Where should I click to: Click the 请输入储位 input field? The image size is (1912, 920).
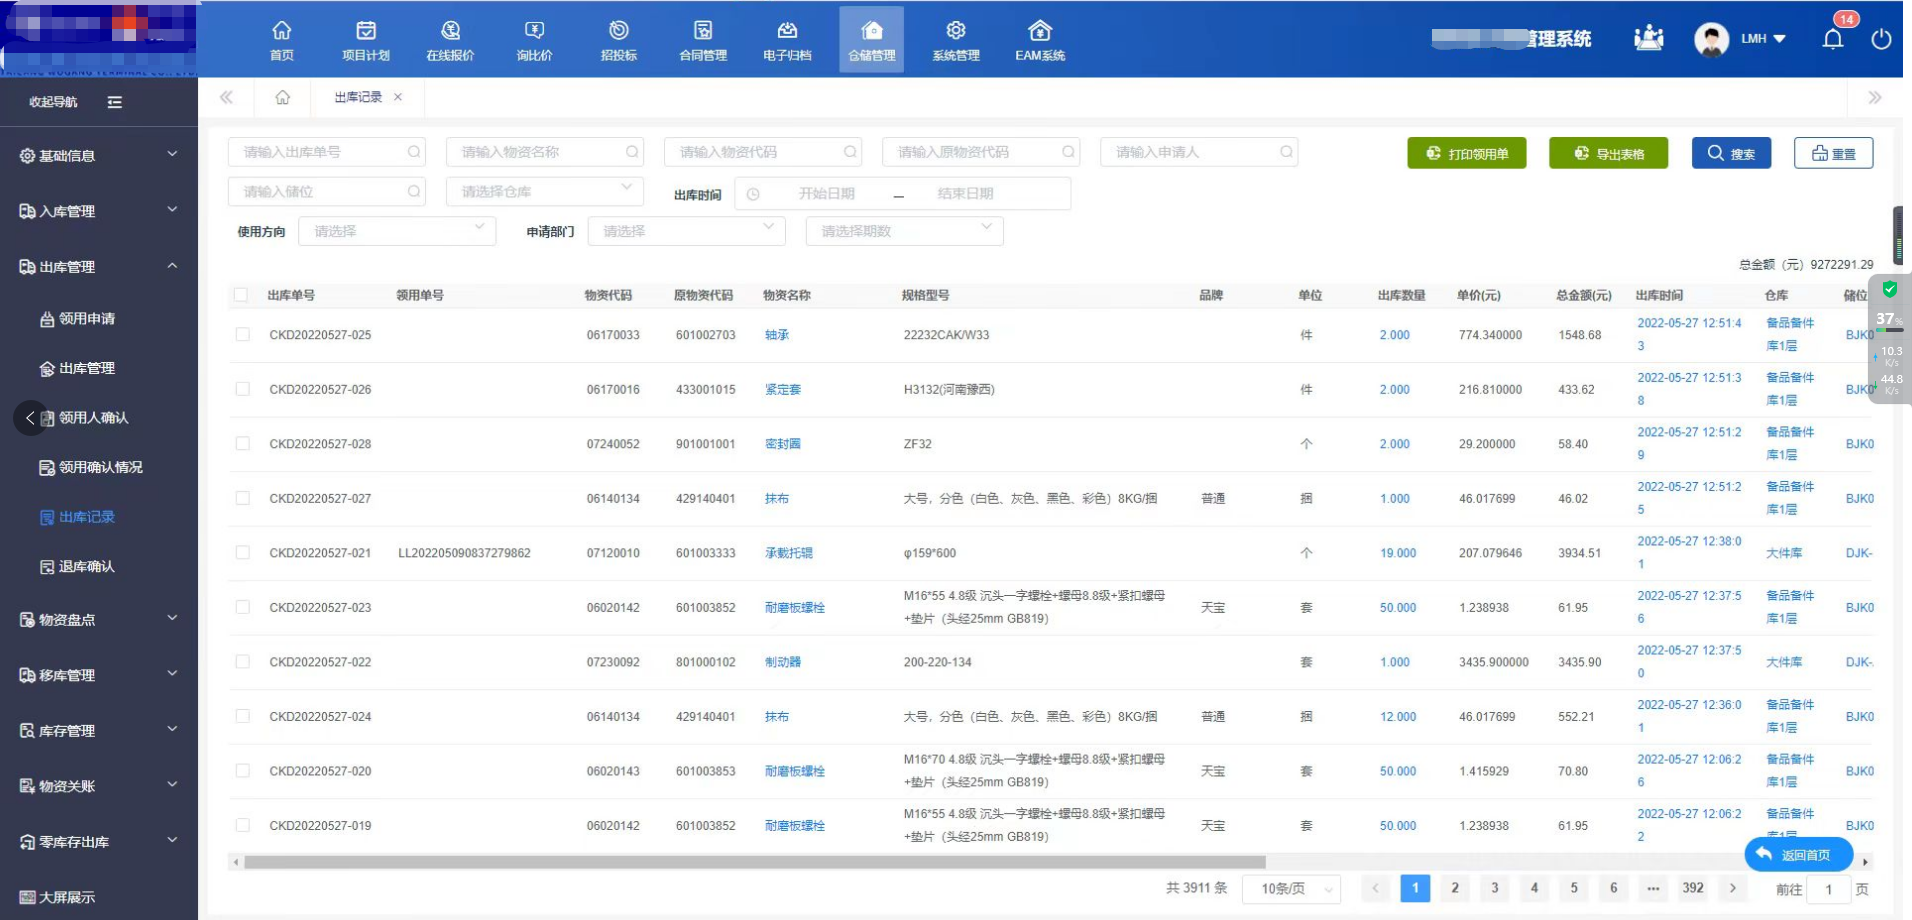327,191
